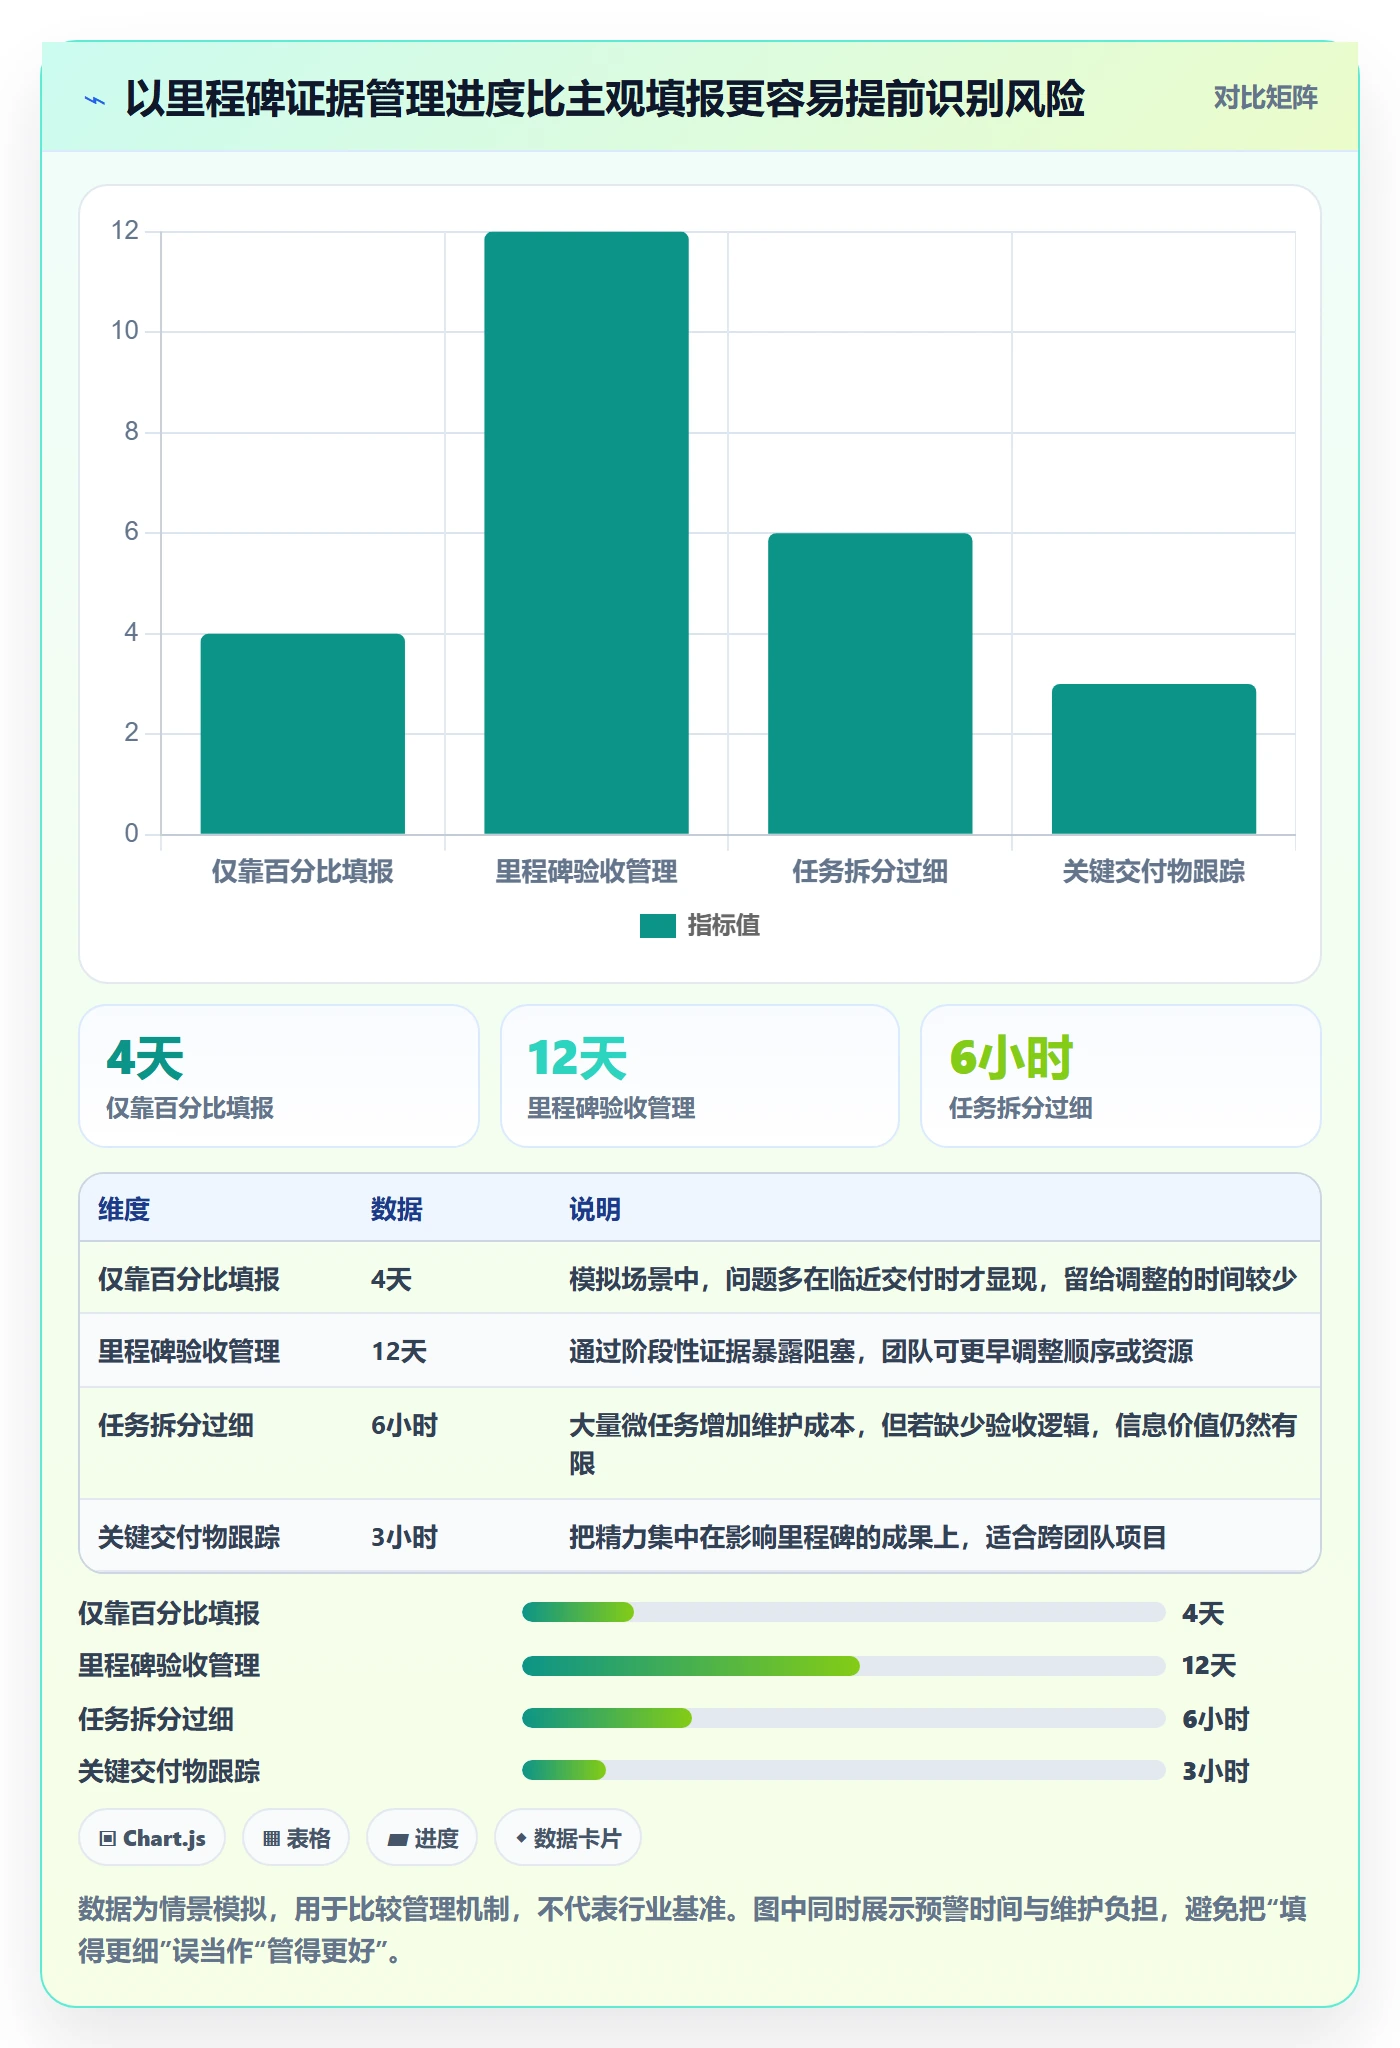
Task: Click the description starting with 大量微任务
Action: (x=933, y=1444)
